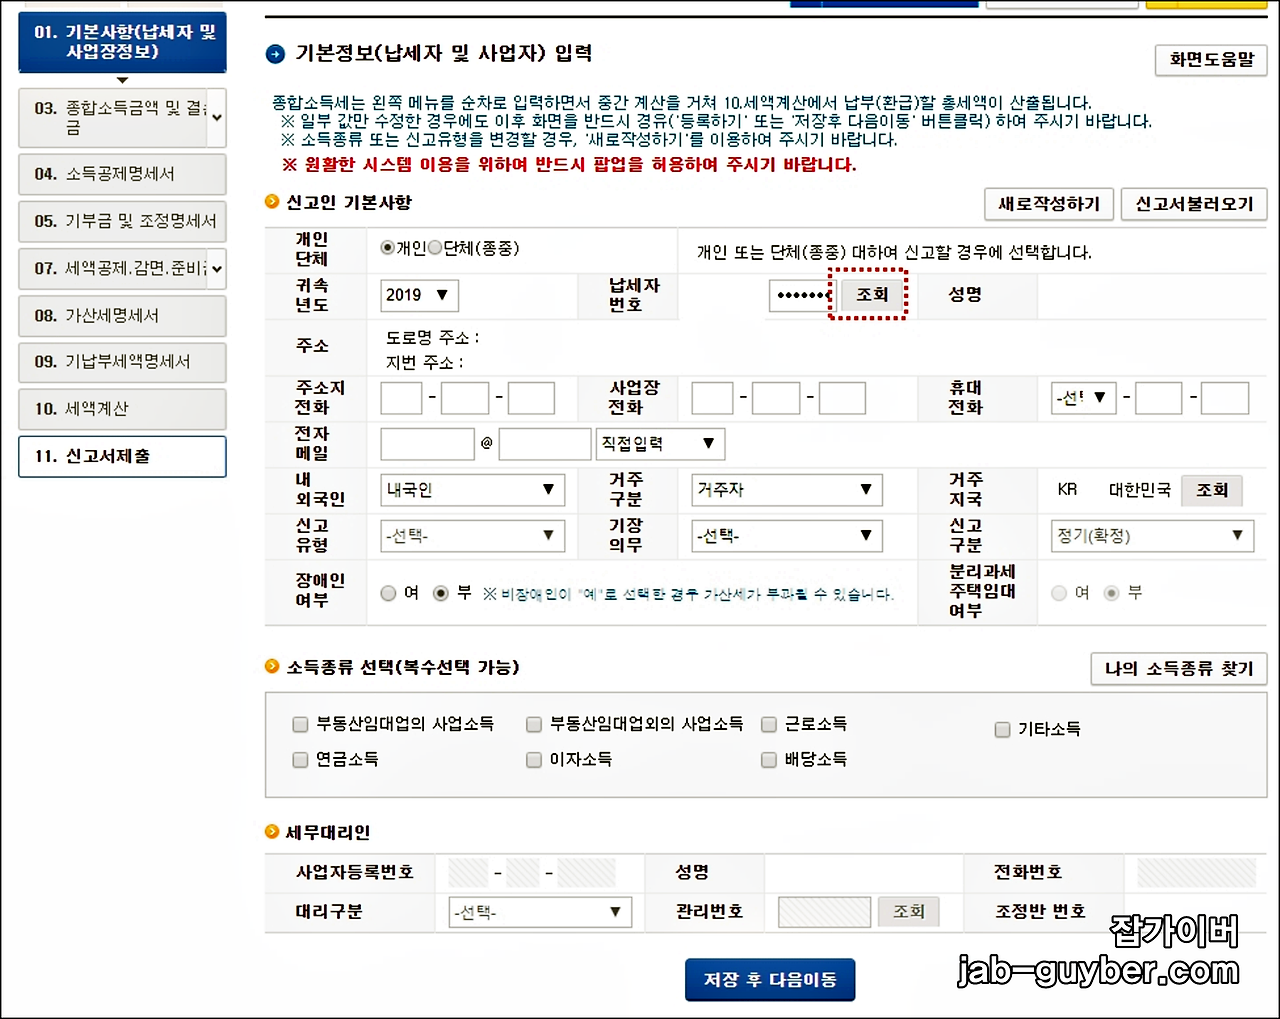Open the 신고구분 정기(확정) dropdown

(x=1151, y=536)
